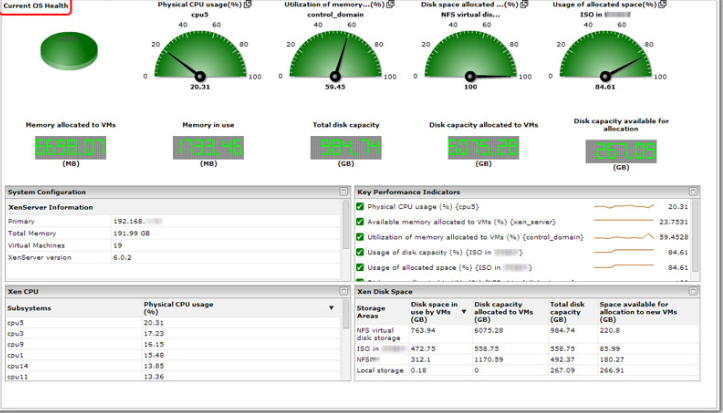
Task: Select NFS virtual disk storage row
Action: point(377,333)
